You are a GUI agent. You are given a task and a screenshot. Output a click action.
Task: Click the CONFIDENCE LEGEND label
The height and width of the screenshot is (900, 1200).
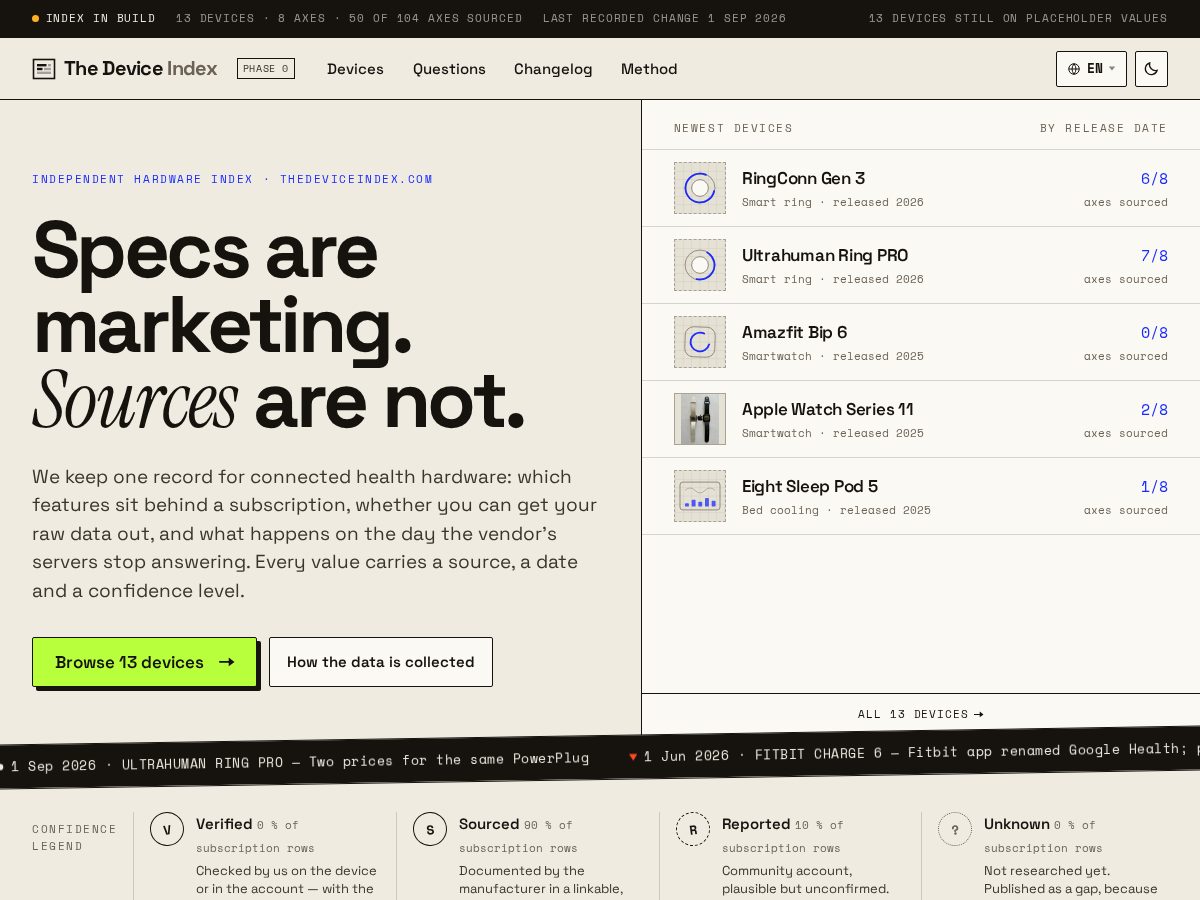point(74,838)
